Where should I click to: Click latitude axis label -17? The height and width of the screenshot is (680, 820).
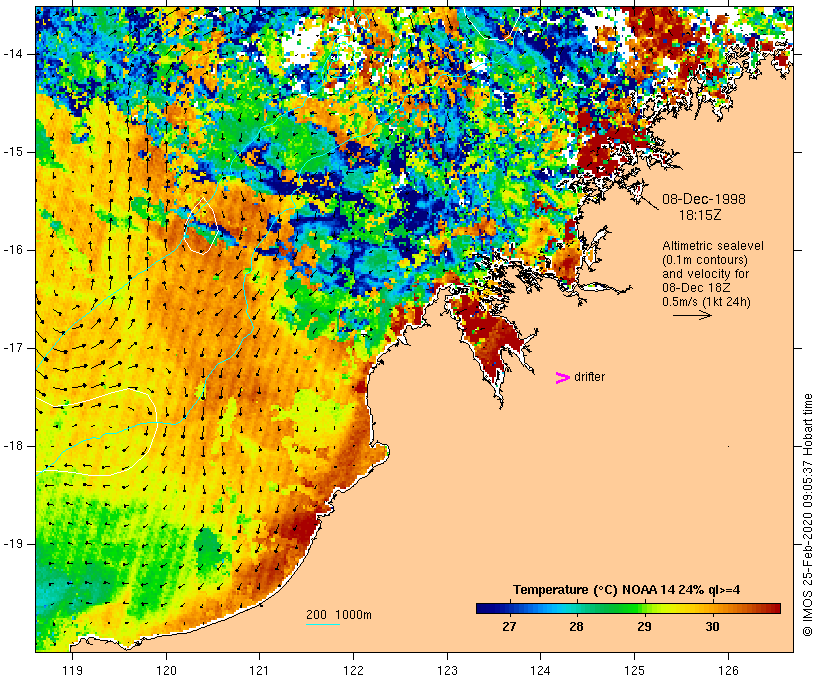13,348
